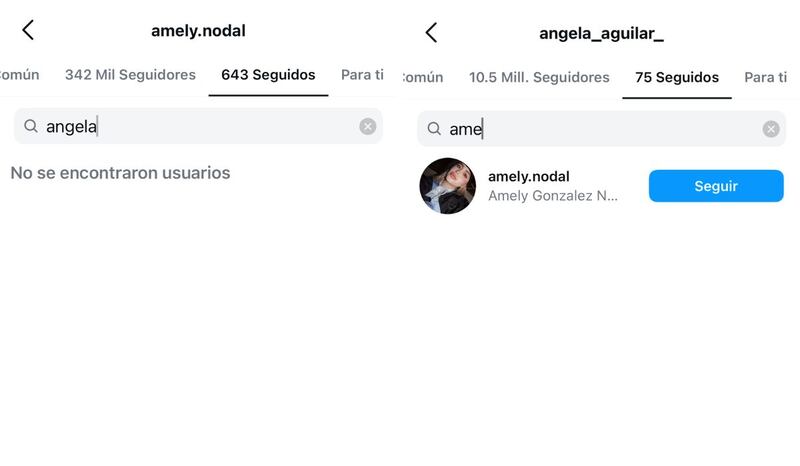
Task: Open Para ti tab under angela_aguilar_
Action: point(765,77)
